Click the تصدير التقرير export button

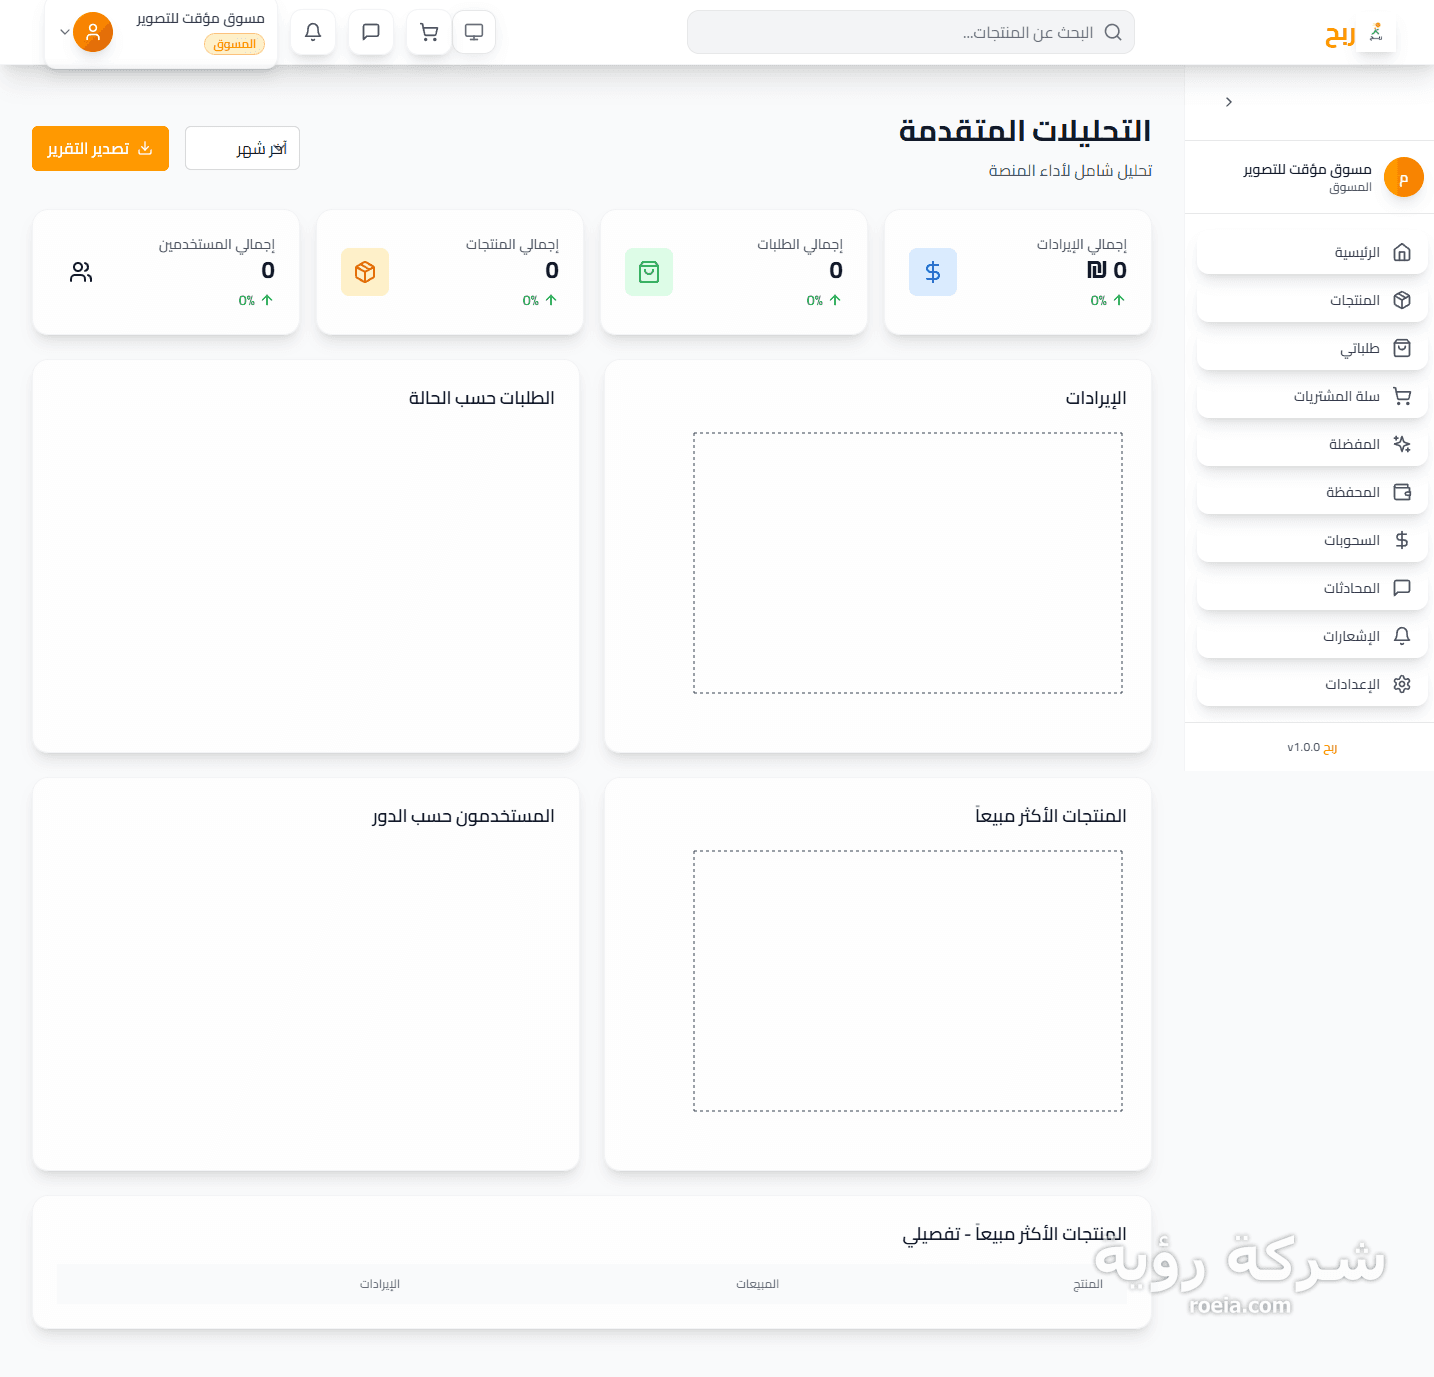pyautogui.click(x=100, y=148)
